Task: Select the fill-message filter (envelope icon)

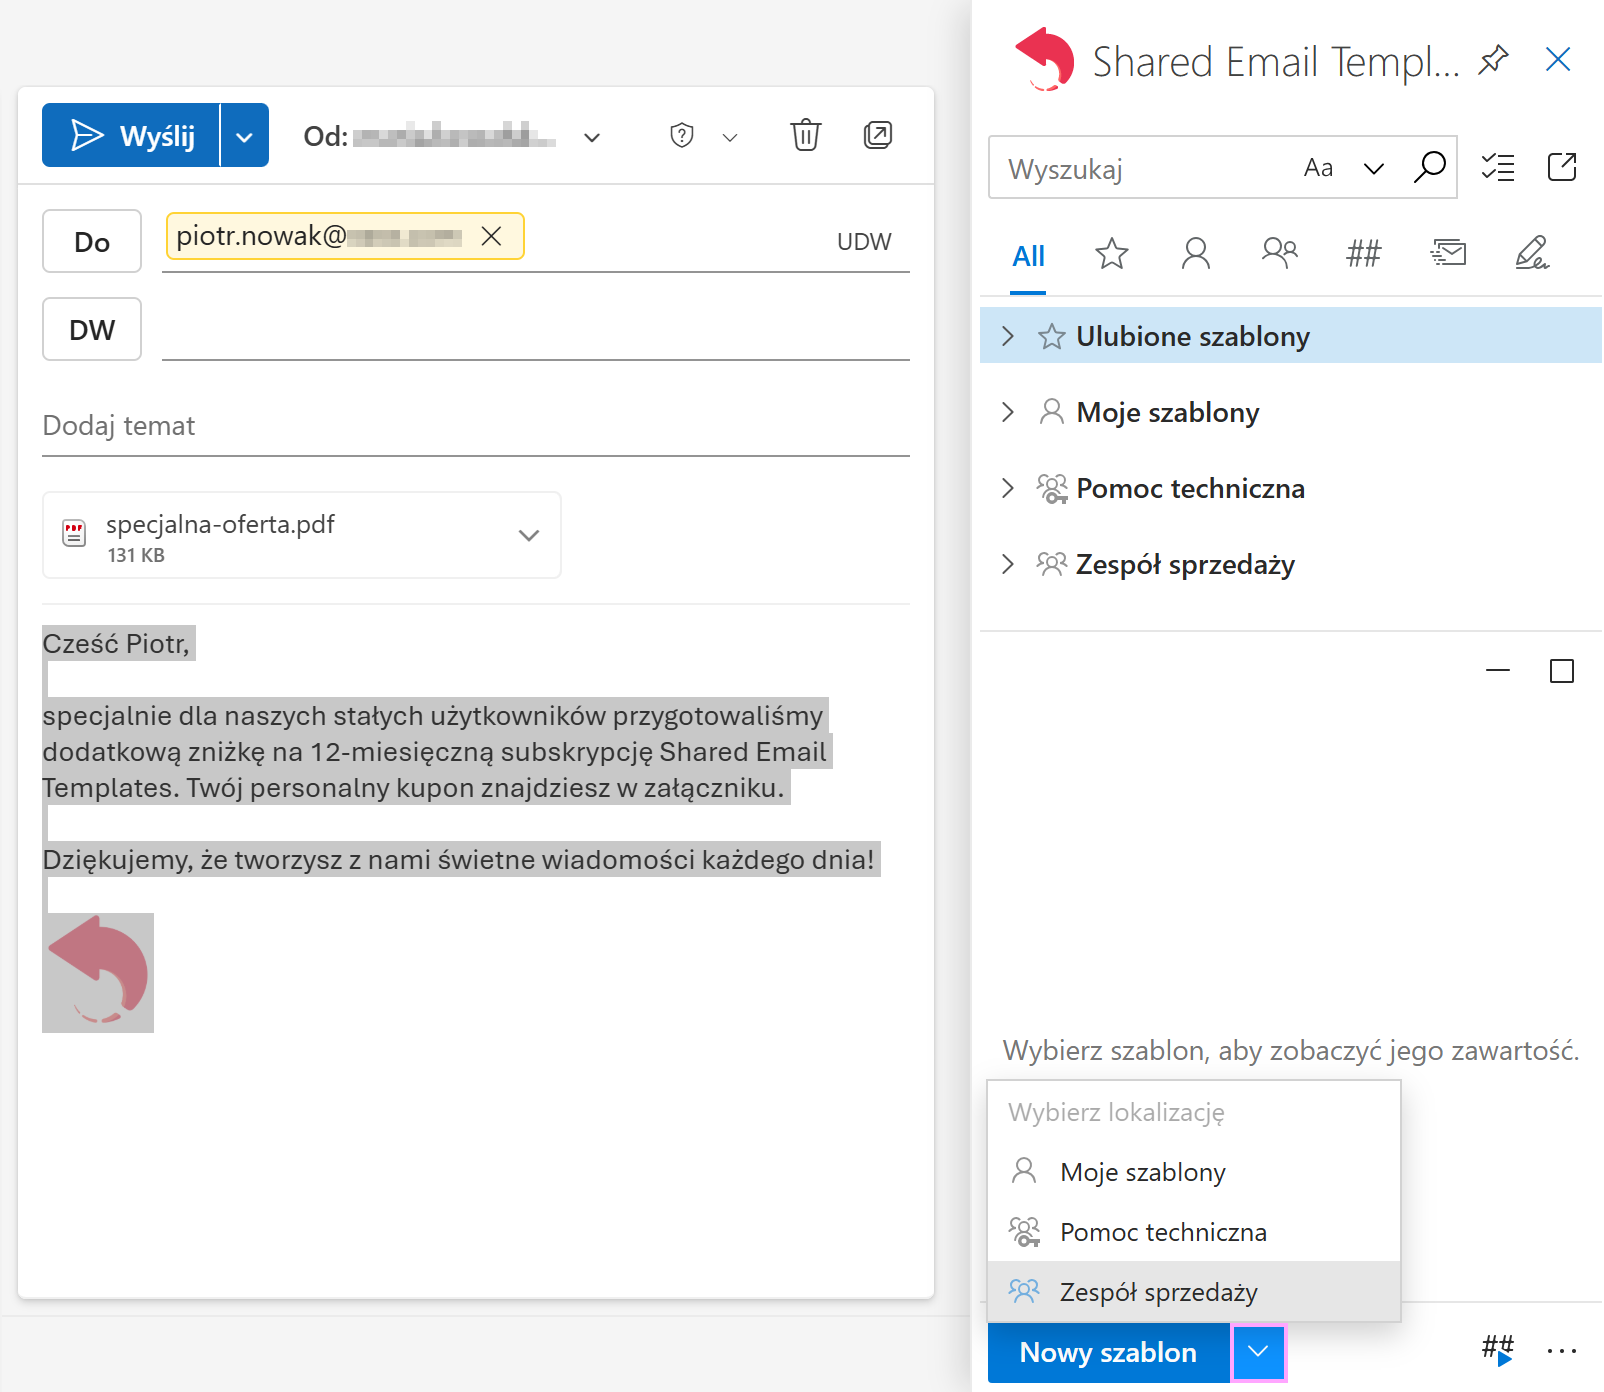Action: coord(1448,254)
